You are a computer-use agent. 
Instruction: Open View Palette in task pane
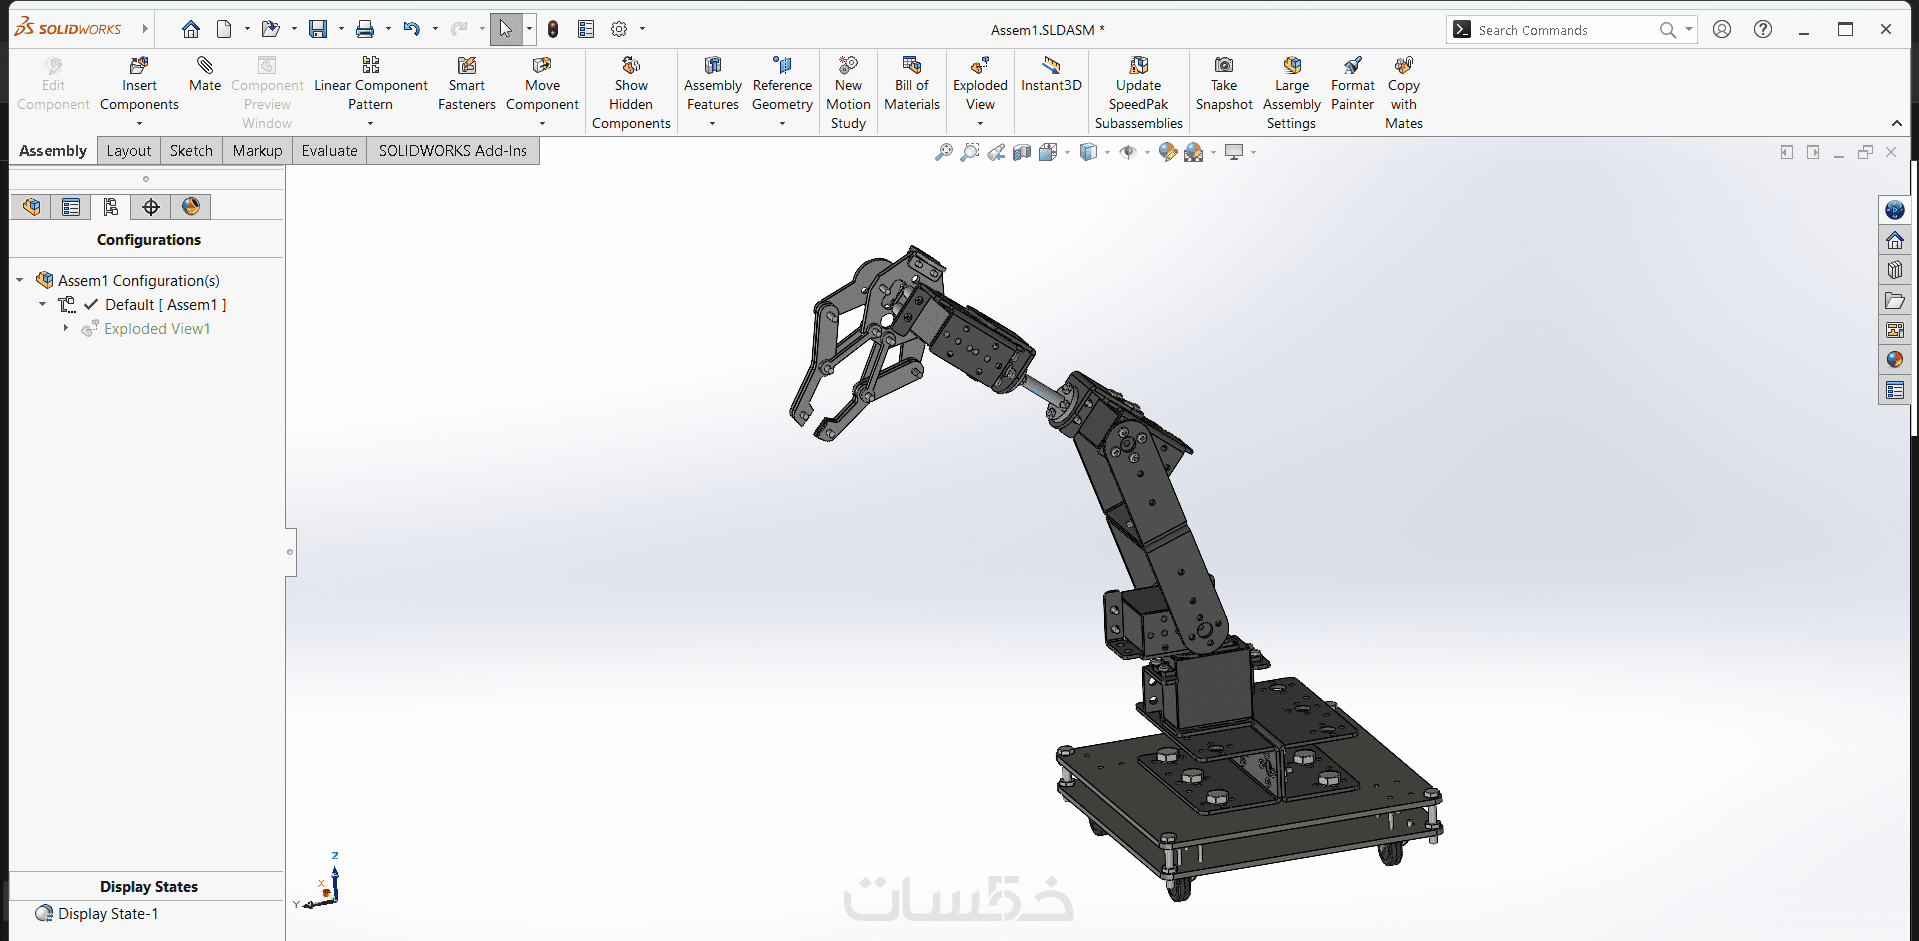pos(1895,330)
